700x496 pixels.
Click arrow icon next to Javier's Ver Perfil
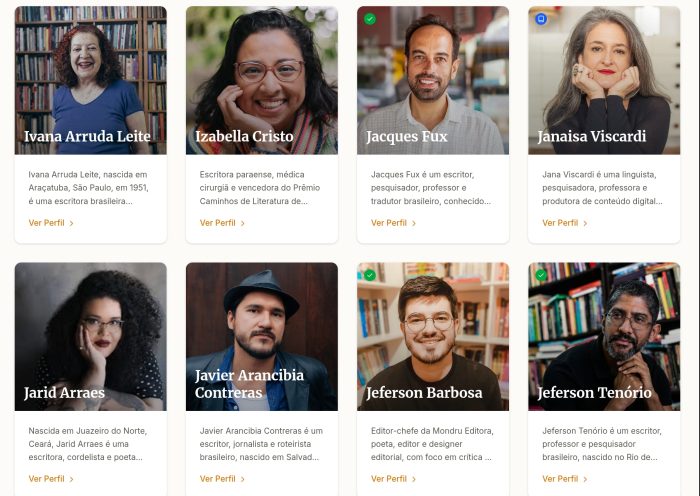coord(243,479)
